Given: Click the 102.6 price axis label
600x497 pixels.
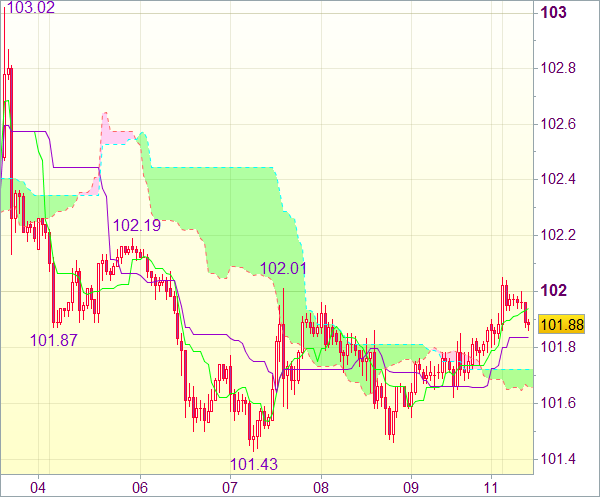Looking at the screenshot, I should (558, 124).
